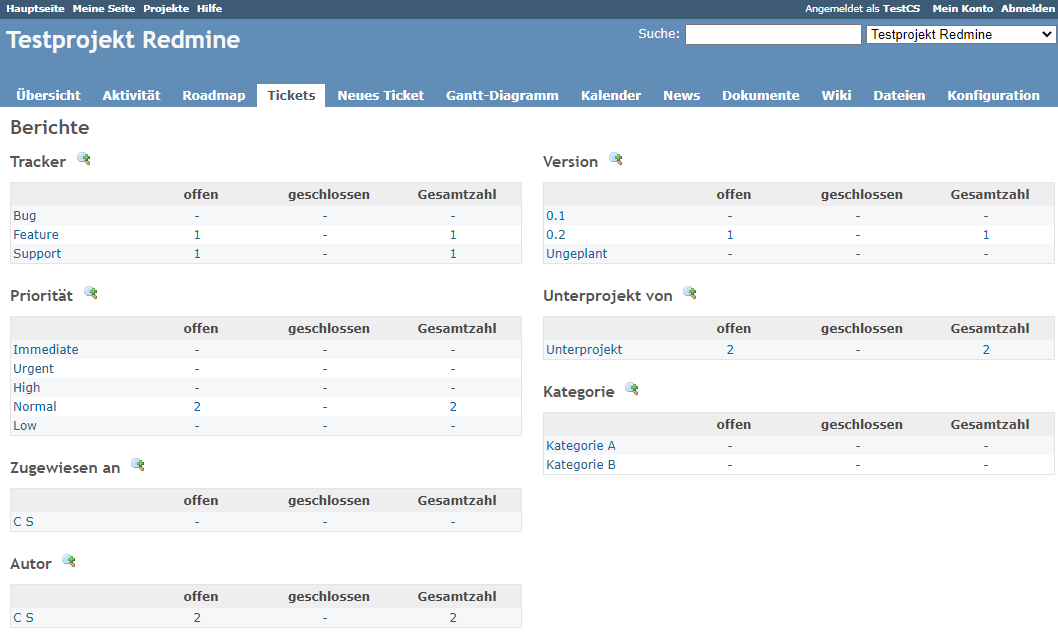
Task: Open Kategorie A link
Action: (581, 445)
